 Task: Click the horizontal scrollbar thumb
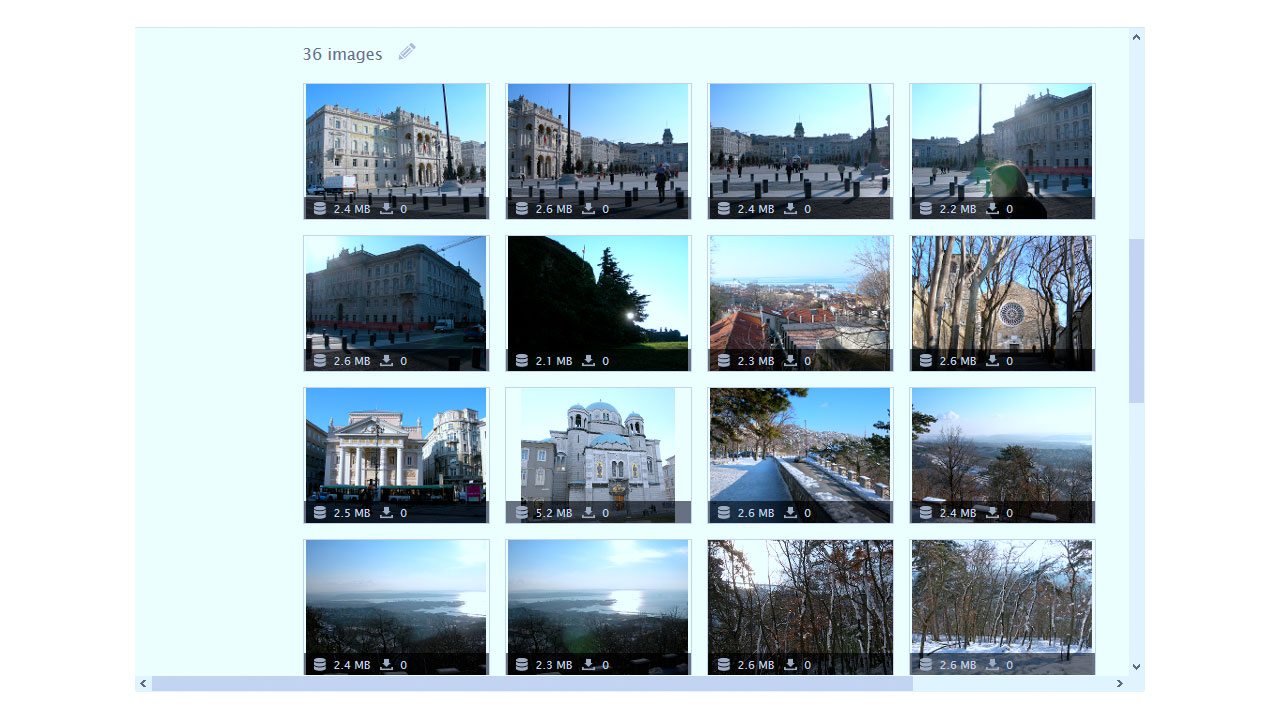(x=532, y=684)
